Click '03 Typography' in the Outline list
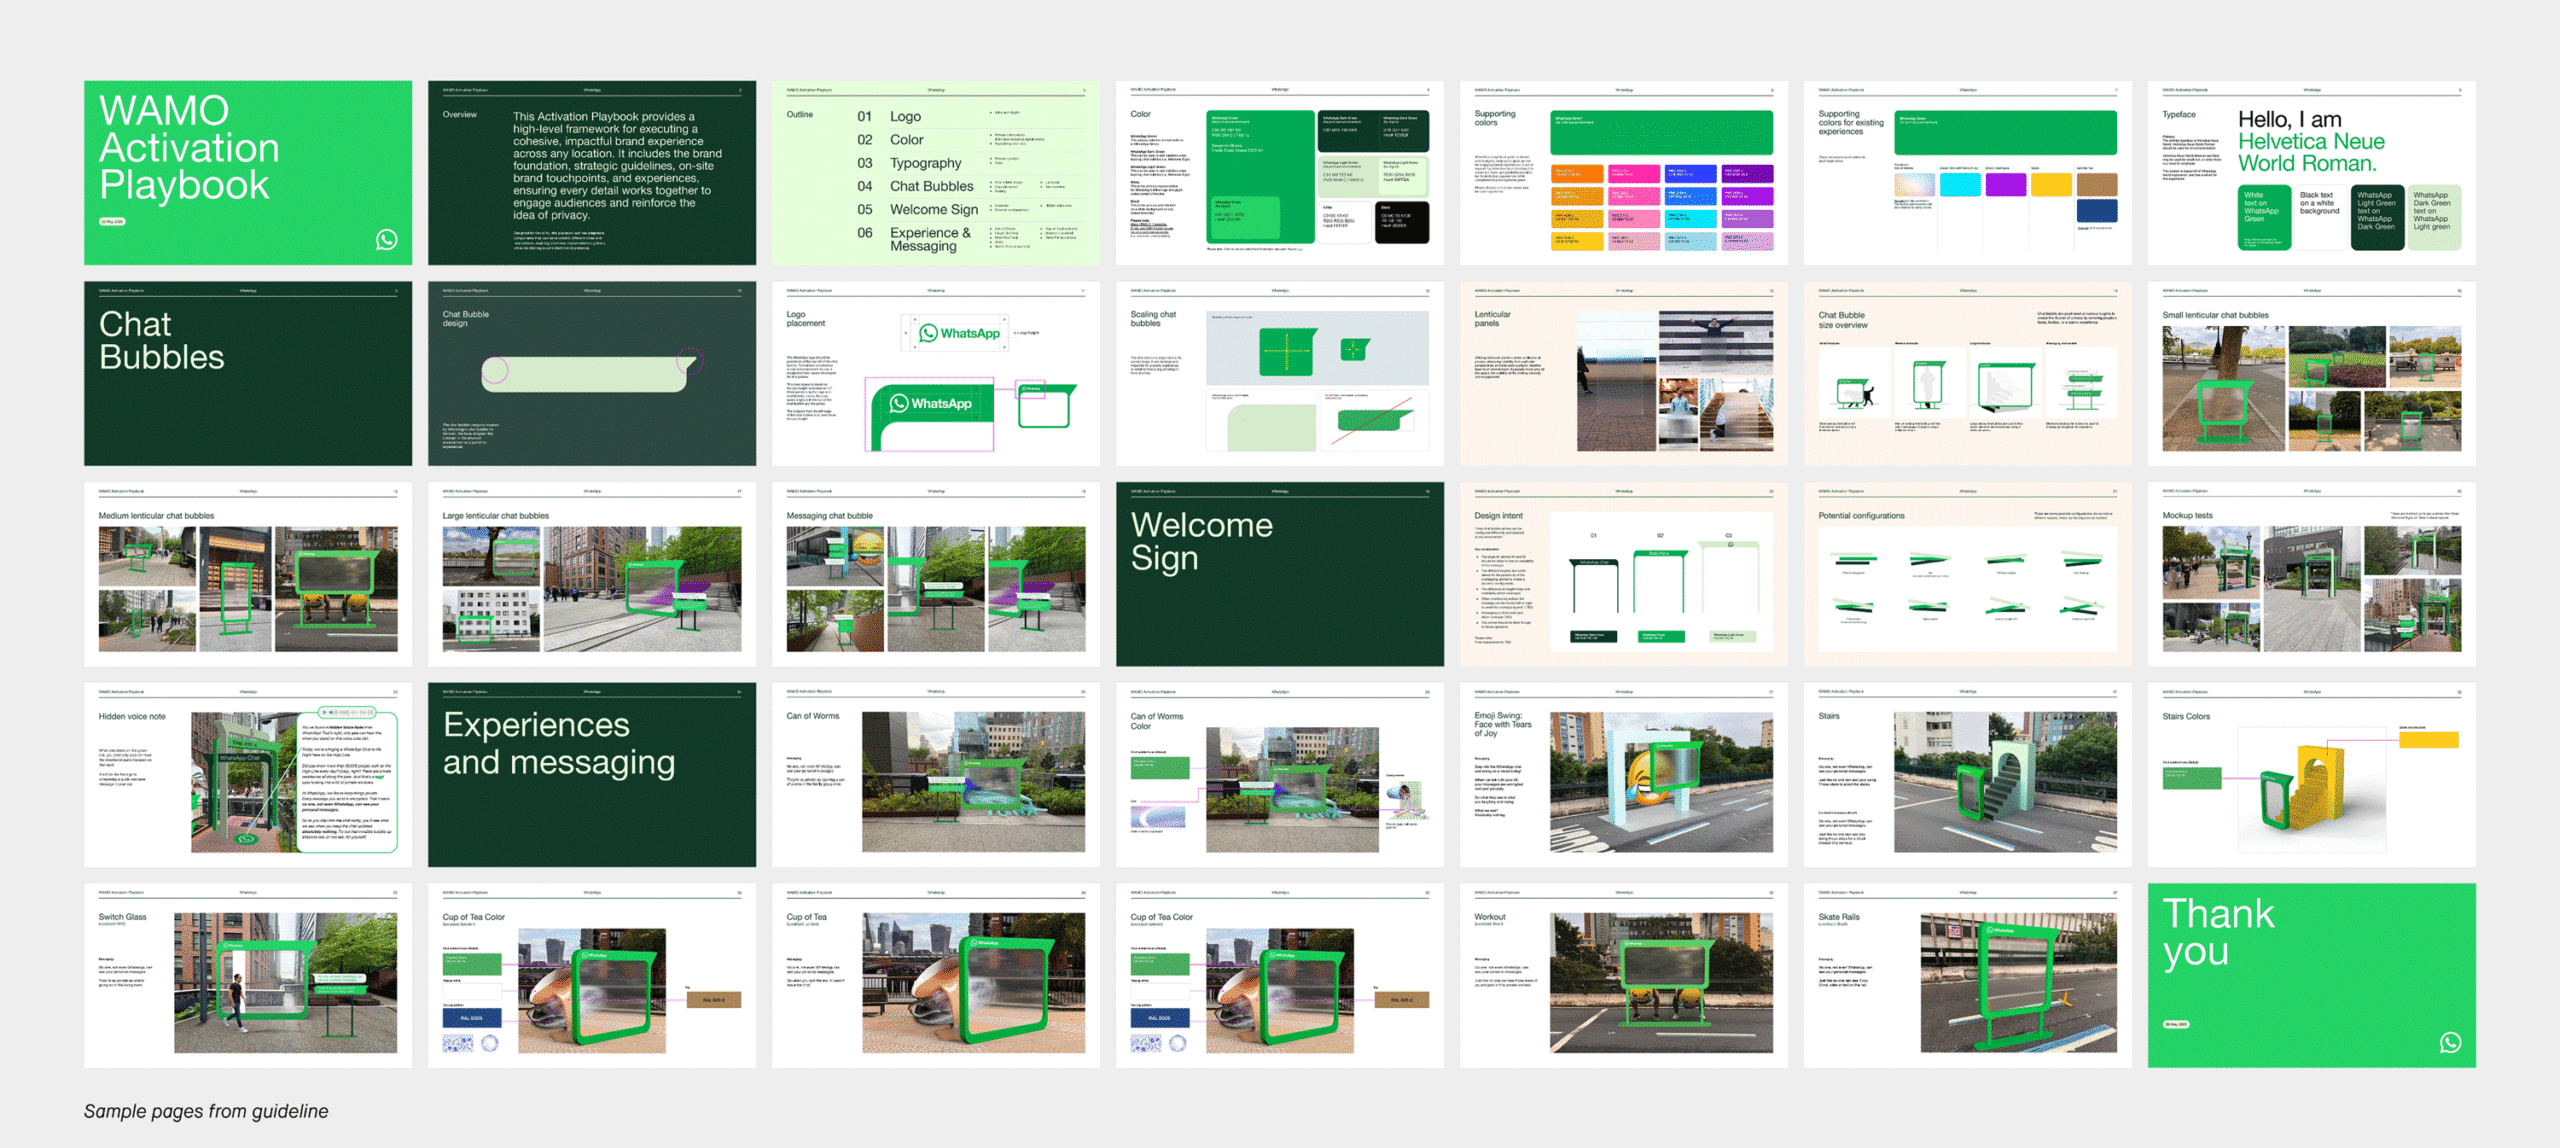Image resolution: width=2560 pixels, height=1148 pixels. click(909, 163)
